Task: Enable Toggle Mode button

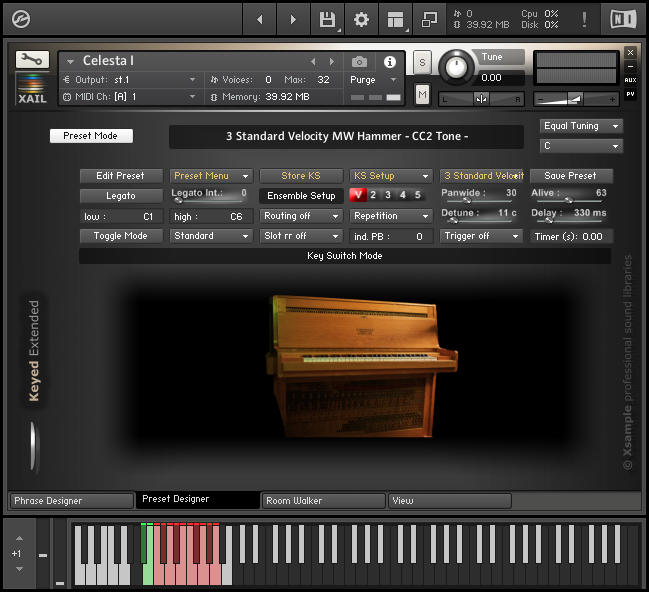Action: pos(121,236)
